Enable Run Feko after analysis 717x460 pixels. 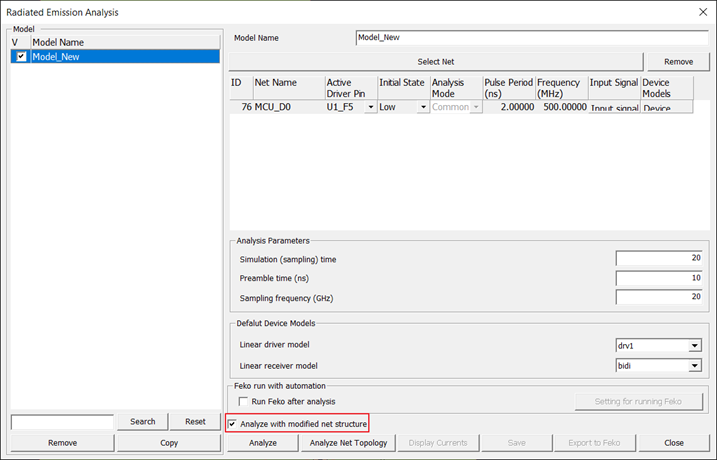click(x=245, y=401)
